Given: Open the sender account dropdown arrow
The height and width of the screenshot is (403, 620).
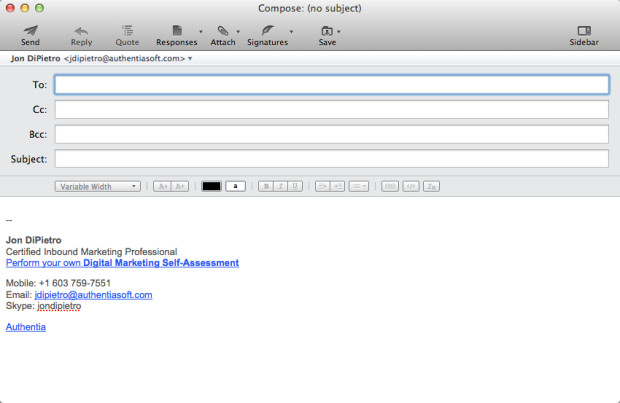Looking at the screenshot, I should (x=190, y=59).
